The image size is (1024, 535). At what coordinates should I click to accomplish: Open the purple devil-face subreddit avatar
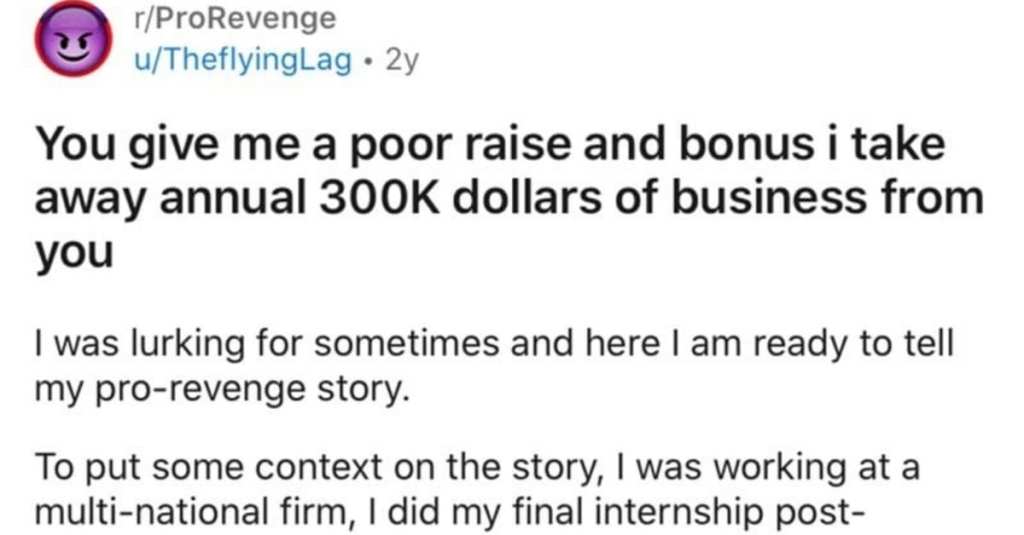tap(74, 39)
